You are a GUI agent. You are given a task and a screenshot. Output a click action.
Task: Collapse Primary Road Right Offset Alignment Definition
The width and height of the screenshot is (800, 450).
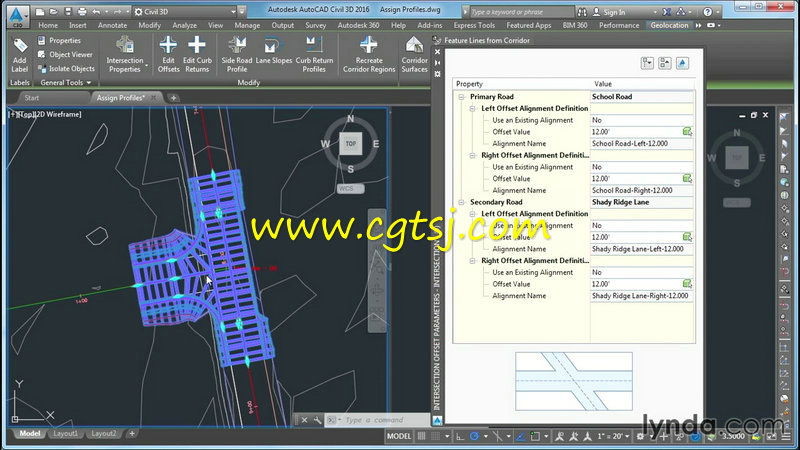point(472,156)
